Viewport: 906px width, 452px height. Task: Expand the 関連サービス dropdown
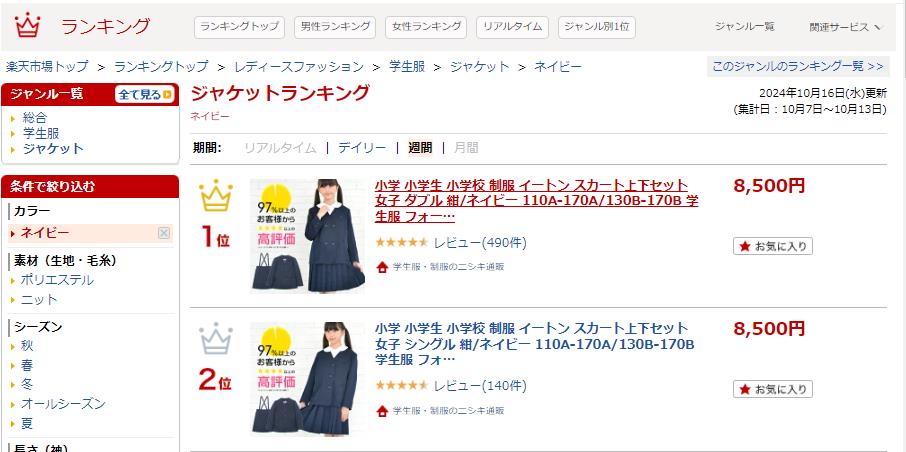coord(845,27)
